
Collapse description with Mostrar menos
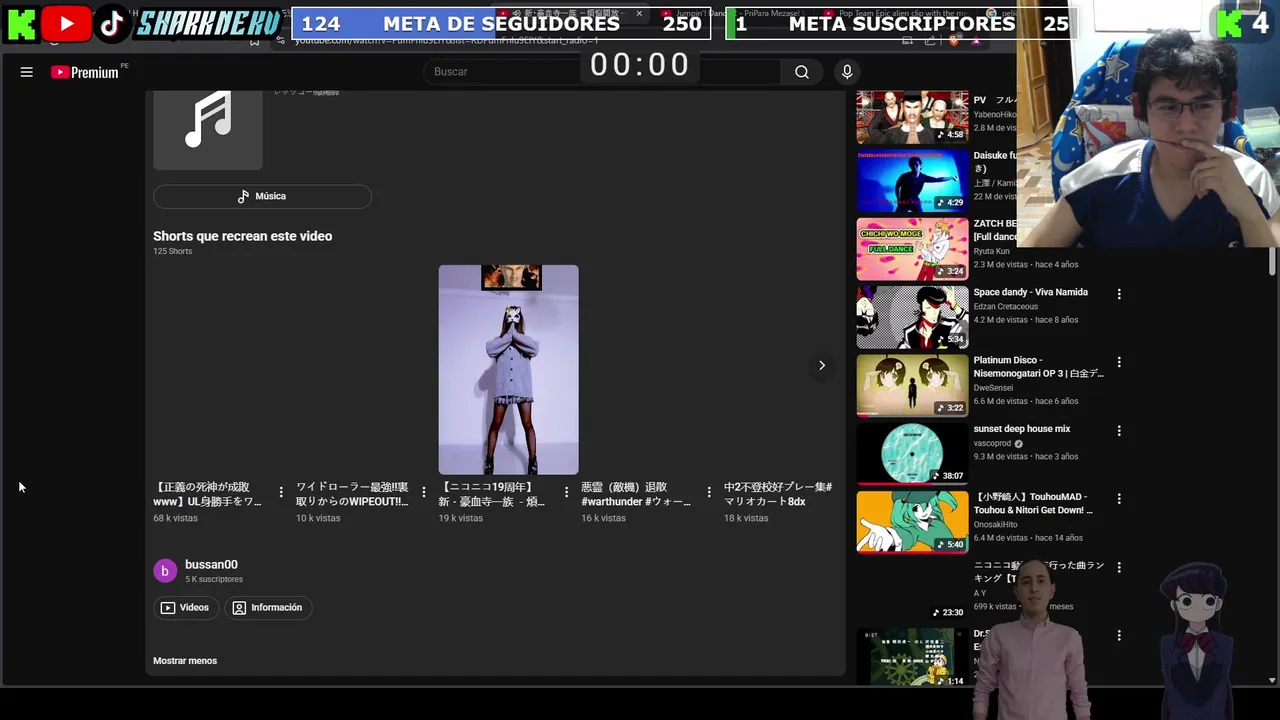pos(185,661)
